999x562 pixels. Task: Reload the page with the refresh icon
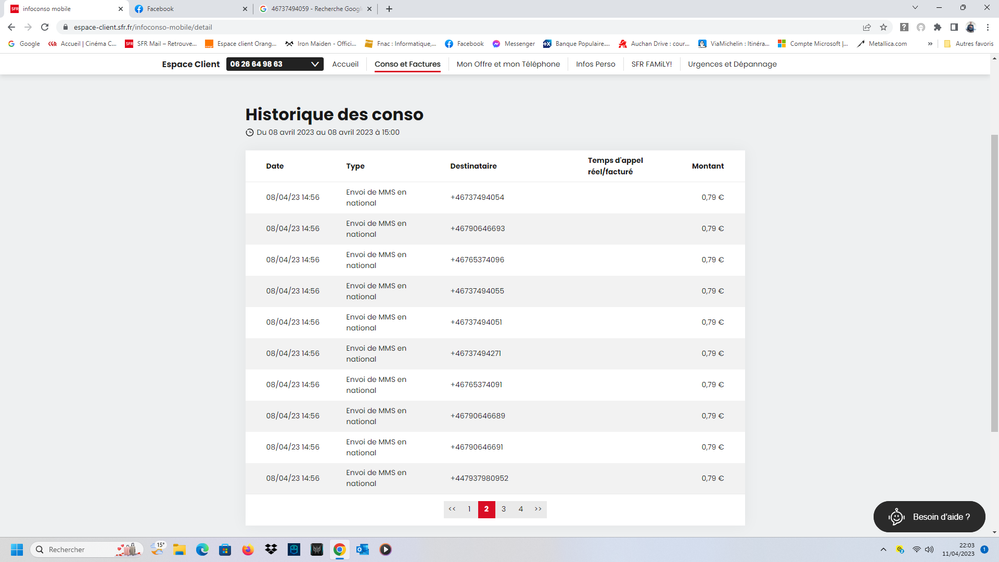click(45, 27)
